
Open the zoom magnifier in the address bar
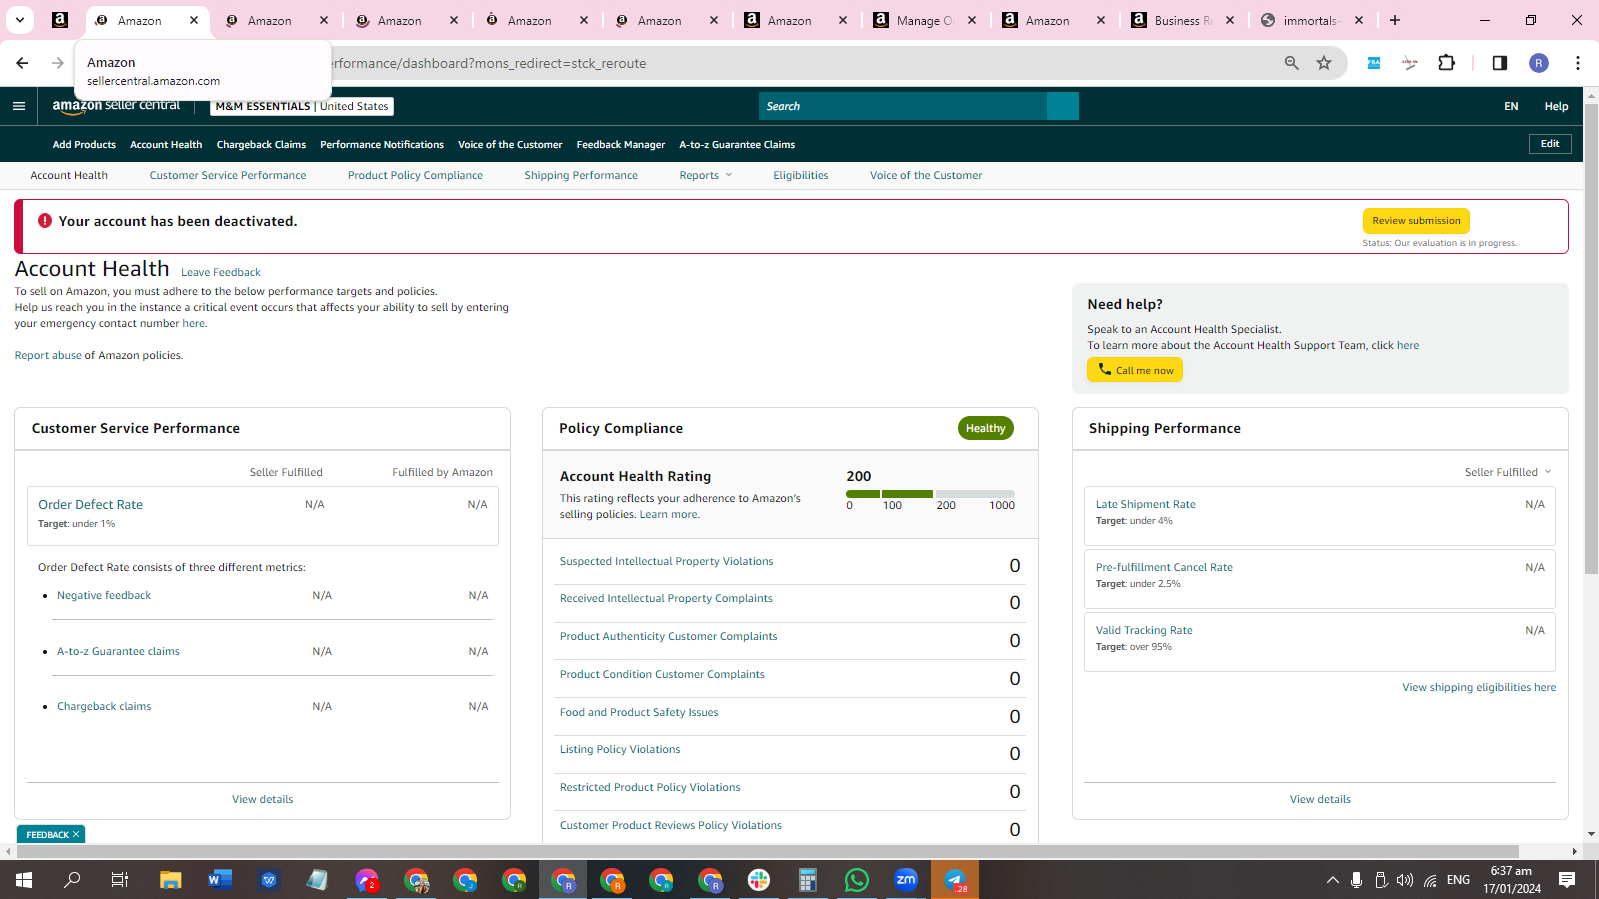tap(1292, 63)
